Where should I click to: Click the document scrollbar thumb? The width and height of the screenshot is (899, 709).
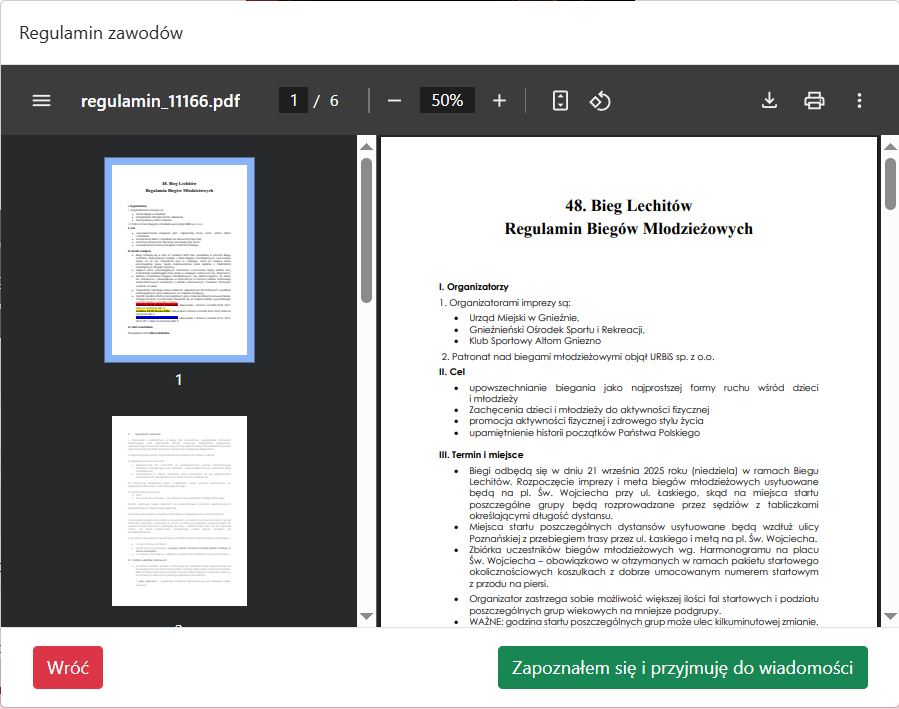click(890, 185)
